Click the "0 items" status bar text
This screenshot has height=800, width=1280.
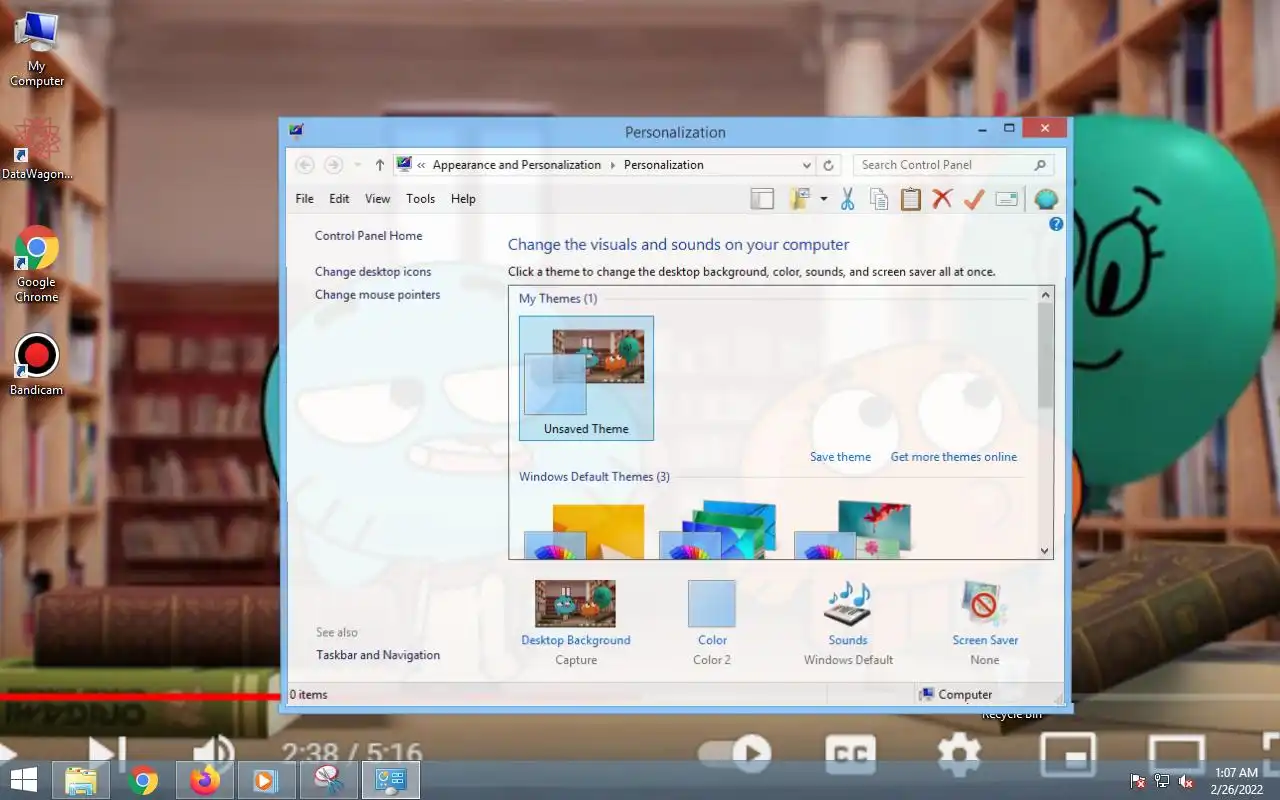309,695
